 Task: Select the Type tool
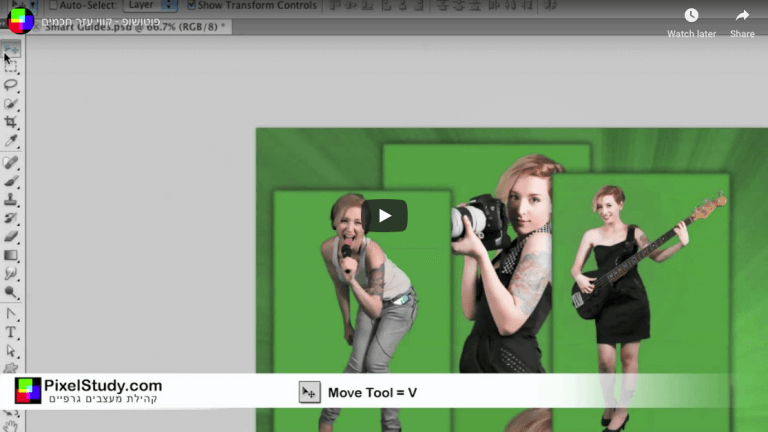(11, 333)
